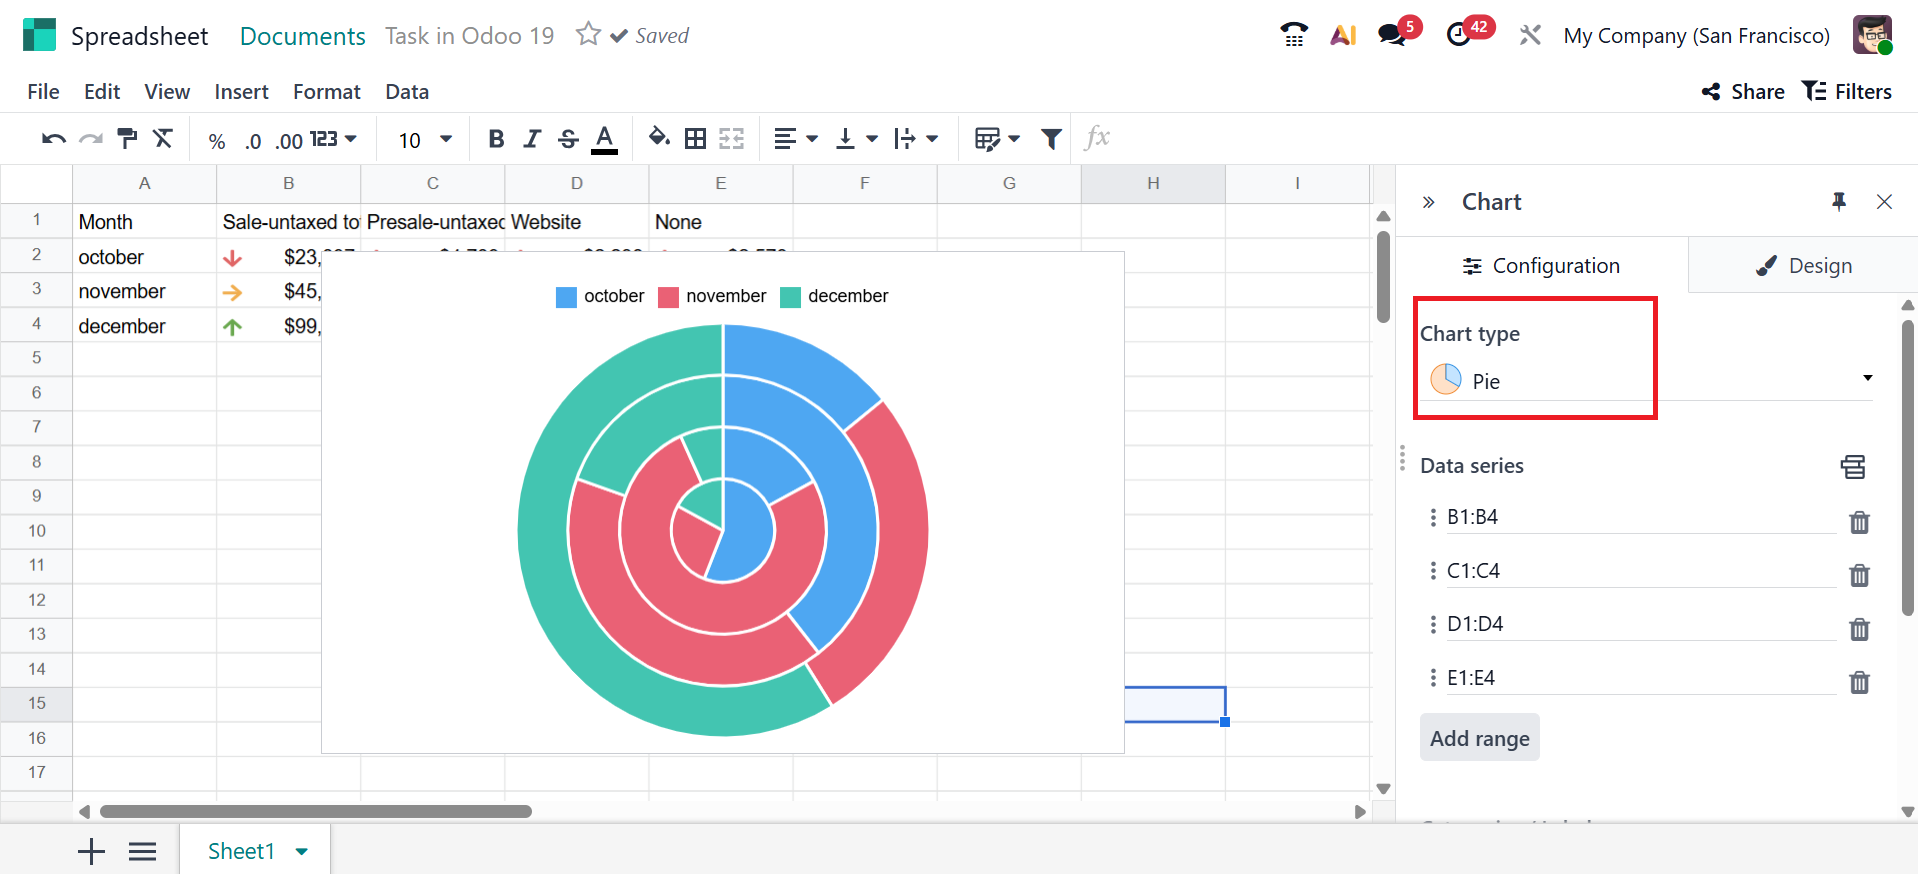Click the Clear Formatting icon
This screenshot has height=874, width=1918.
[x=163, y=139]
